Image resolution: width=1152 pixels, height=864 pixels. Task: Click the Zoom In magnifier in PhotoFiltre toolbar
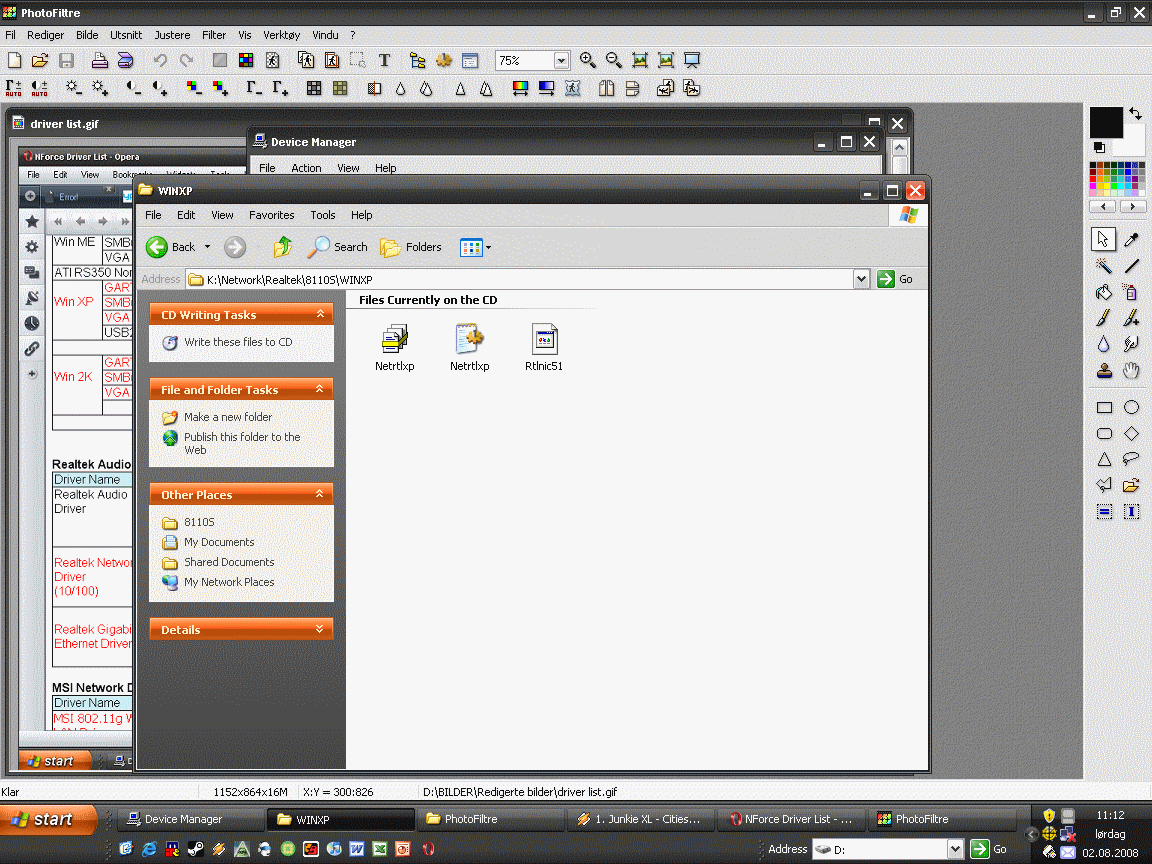pos(588,60)
